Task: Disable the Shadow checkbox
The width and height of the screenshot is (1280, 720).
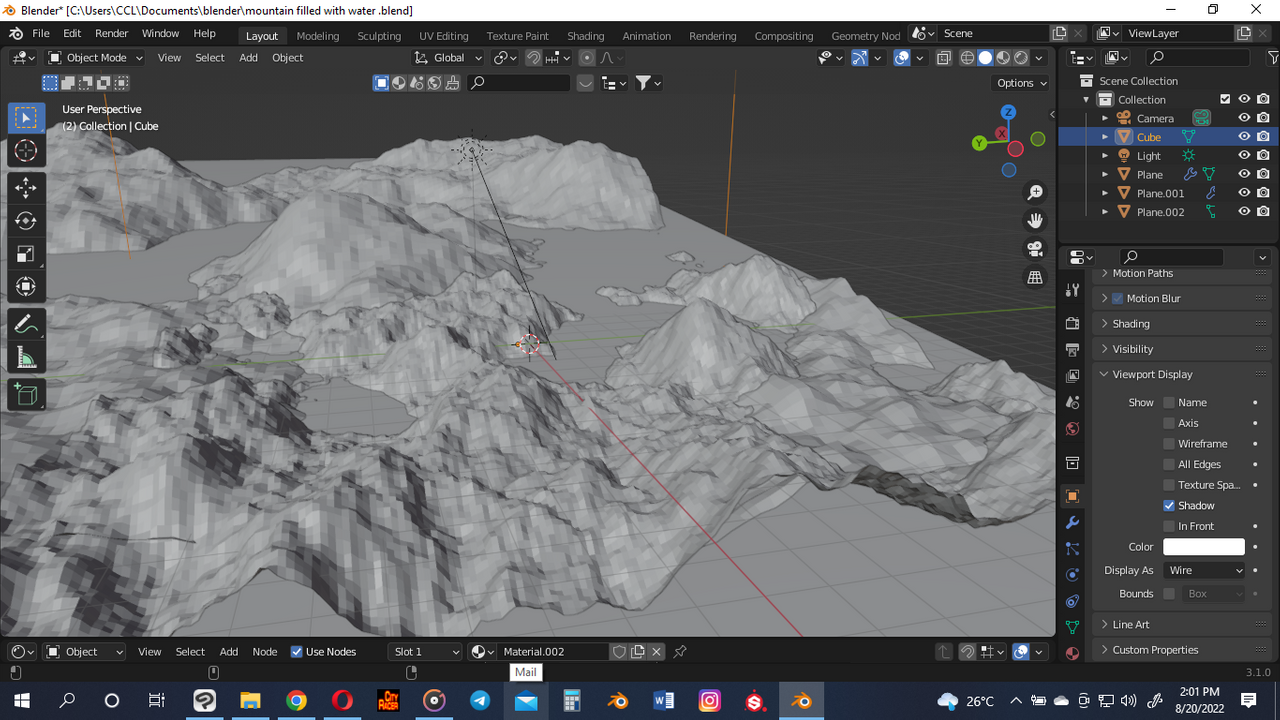Action: pos(1168,506)
